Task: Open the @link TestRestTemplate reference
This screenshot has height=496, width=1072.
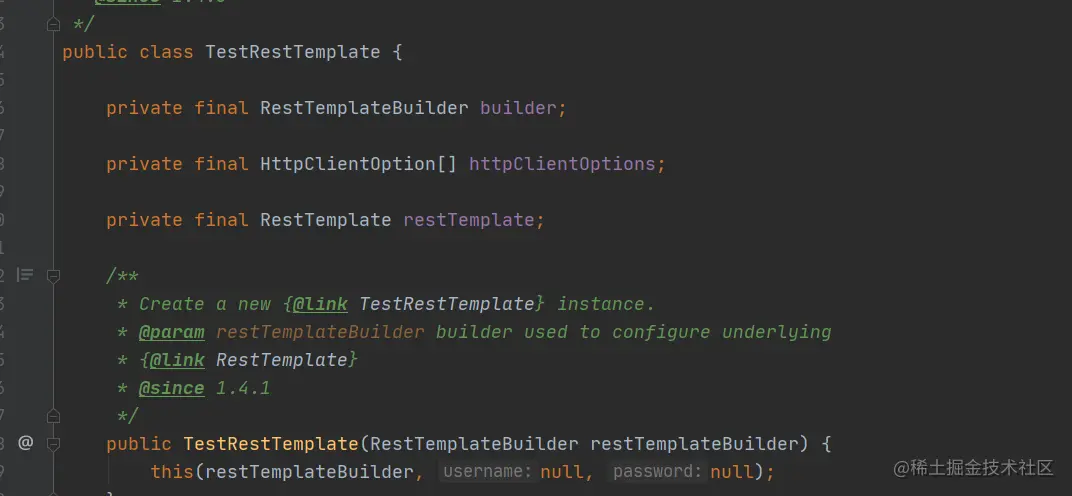Action: point(446,304)
